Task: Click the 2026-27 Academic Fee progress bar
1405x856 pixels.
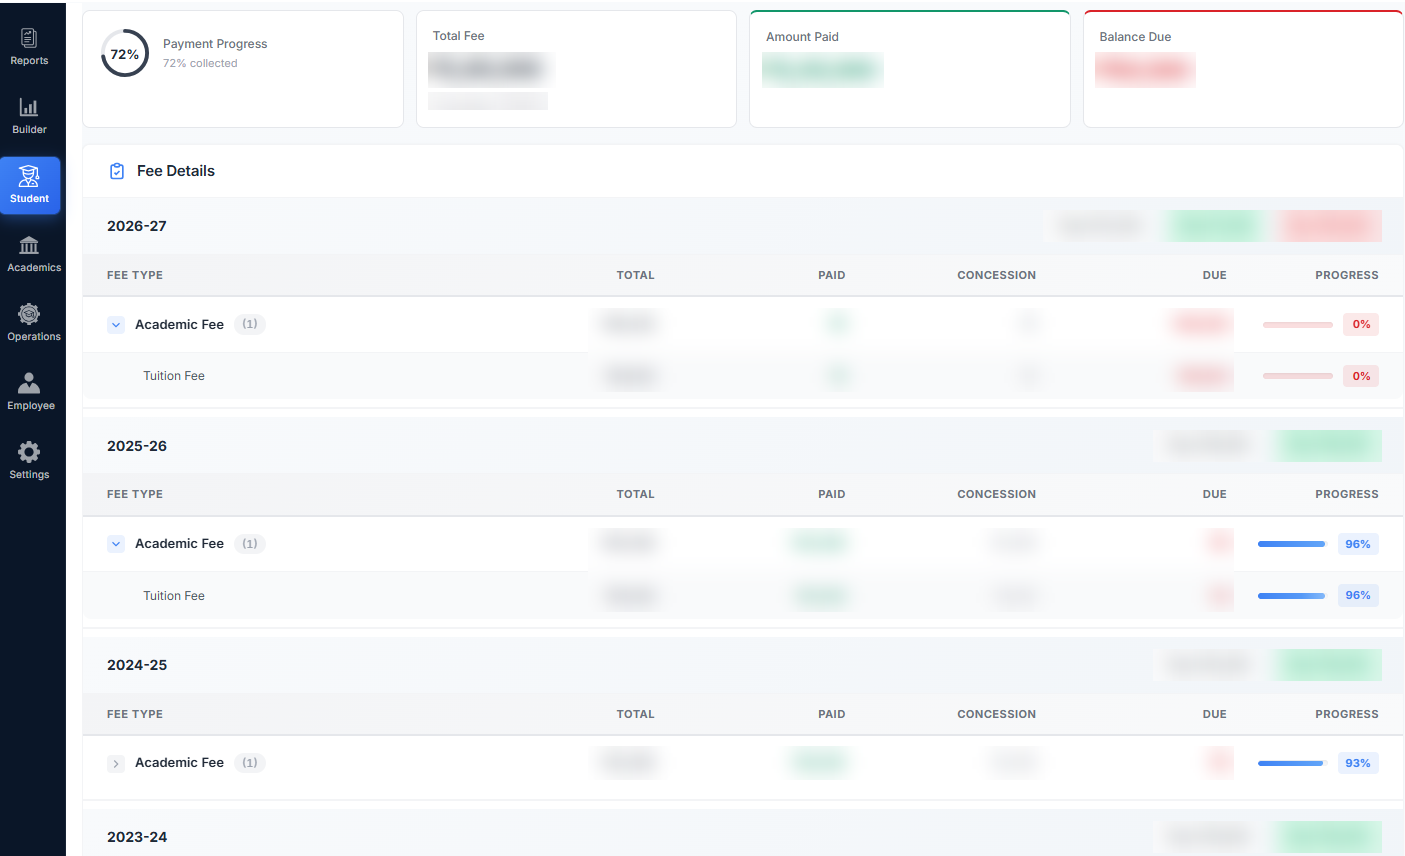Action: 1297,325
